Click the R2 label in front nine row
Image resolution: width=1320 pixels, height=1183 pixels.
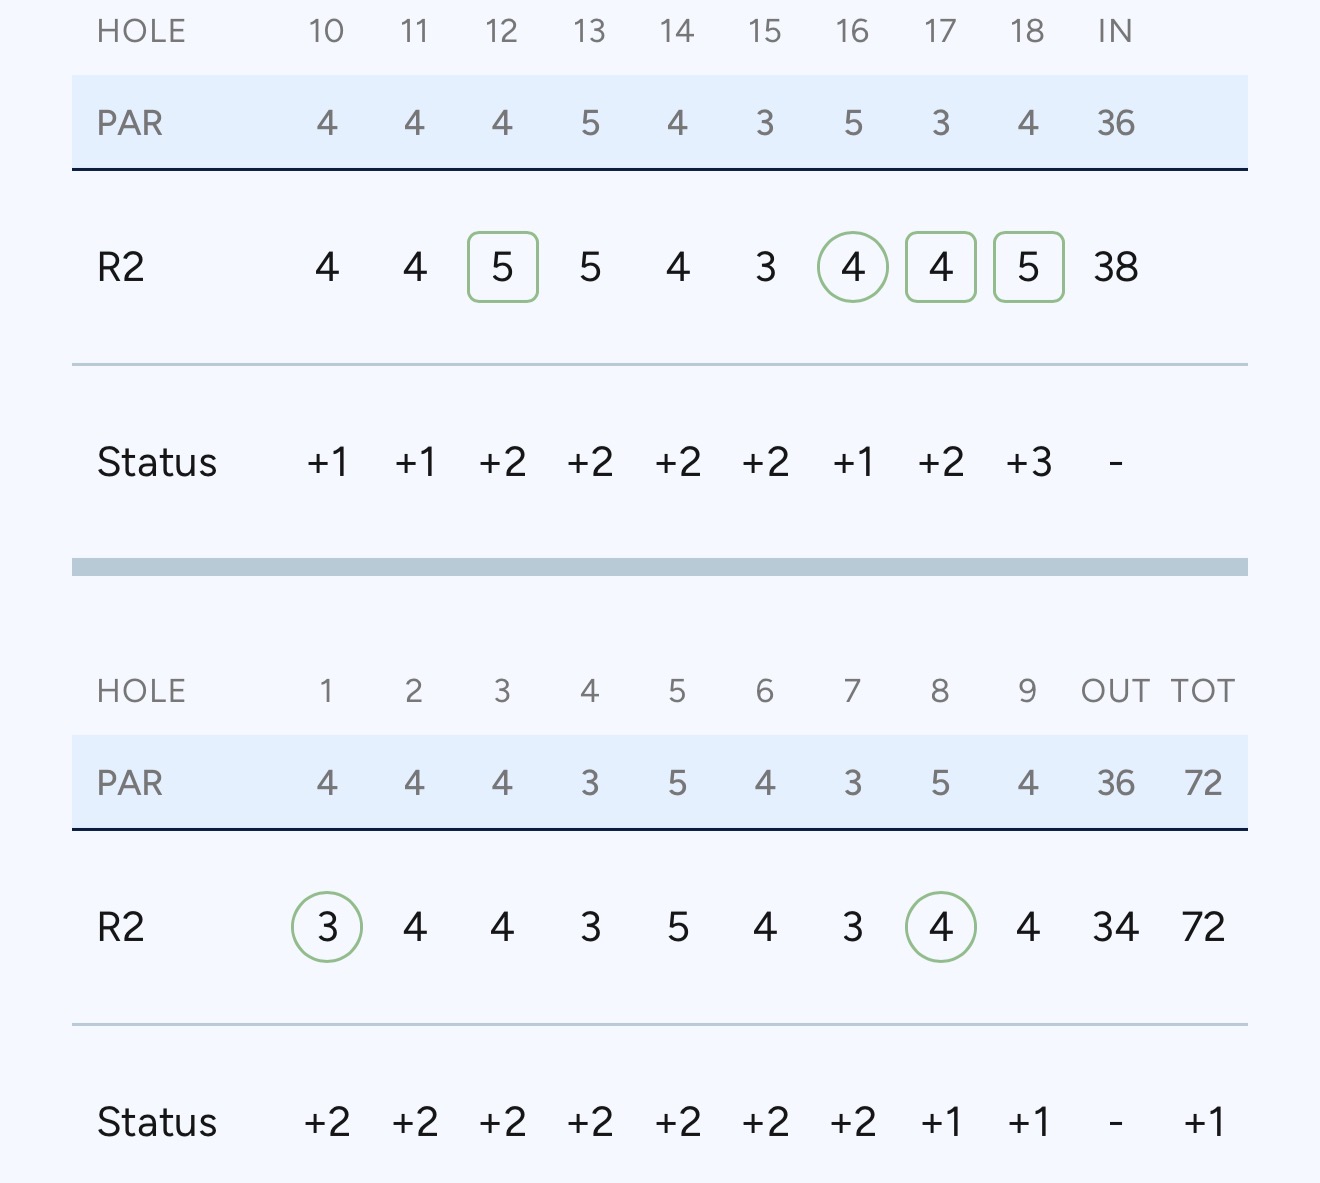point(121,927)
